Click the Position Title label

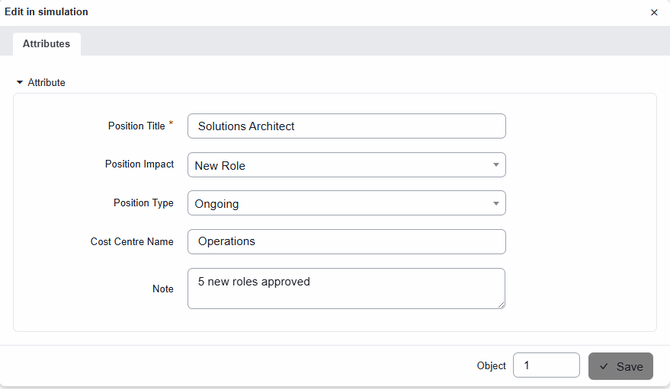click(136, 126)
